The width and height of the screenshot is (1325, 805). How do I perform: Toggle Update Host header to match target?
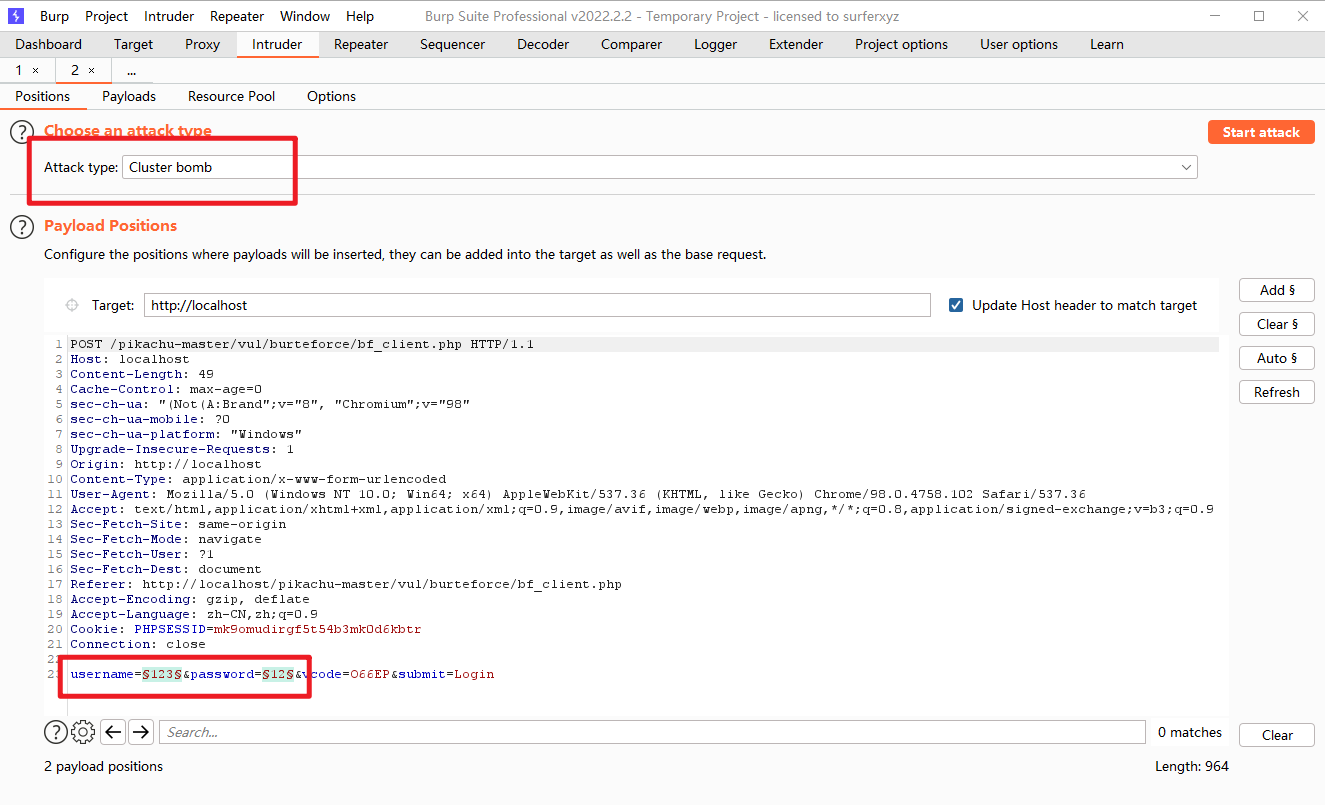(x=956, y=305)
